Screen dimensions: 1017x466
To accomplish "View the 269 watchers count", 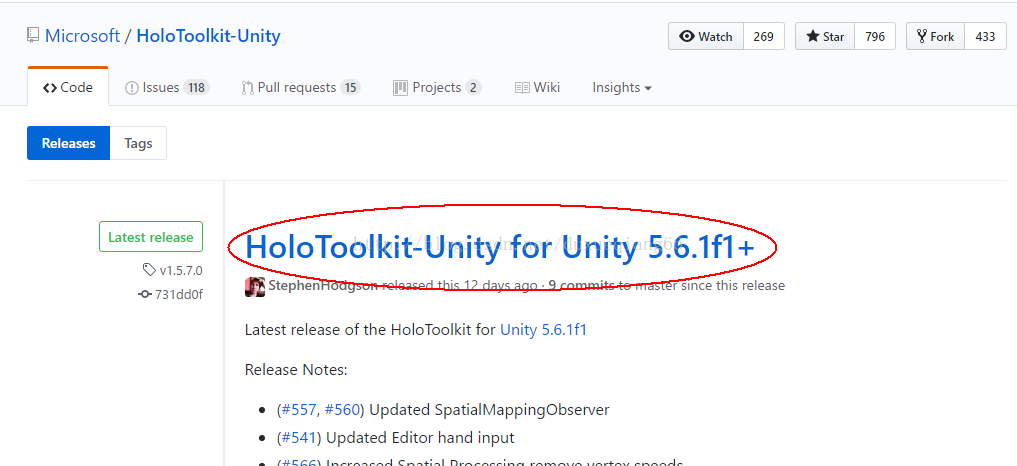I will 763,36.
